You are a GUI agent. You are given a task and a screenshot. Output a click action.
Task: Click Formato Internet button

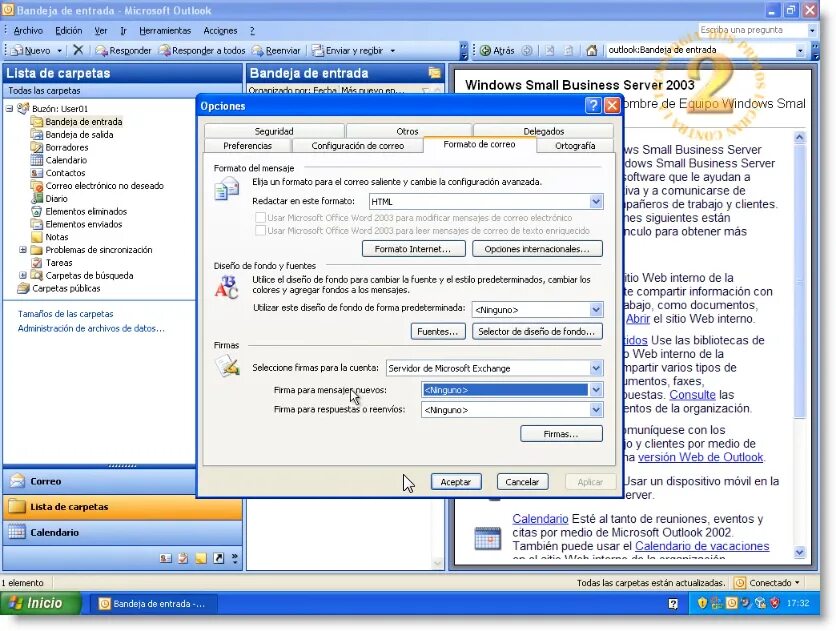(x=413, y=249)
